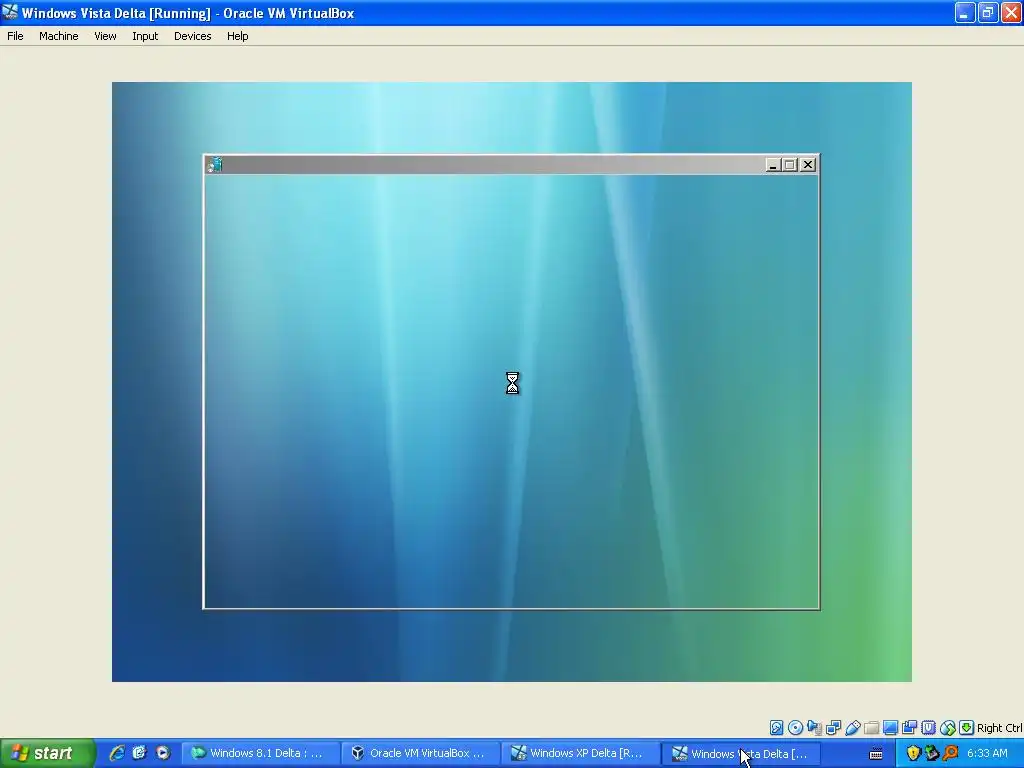Click the USB devices status icon

852,728
